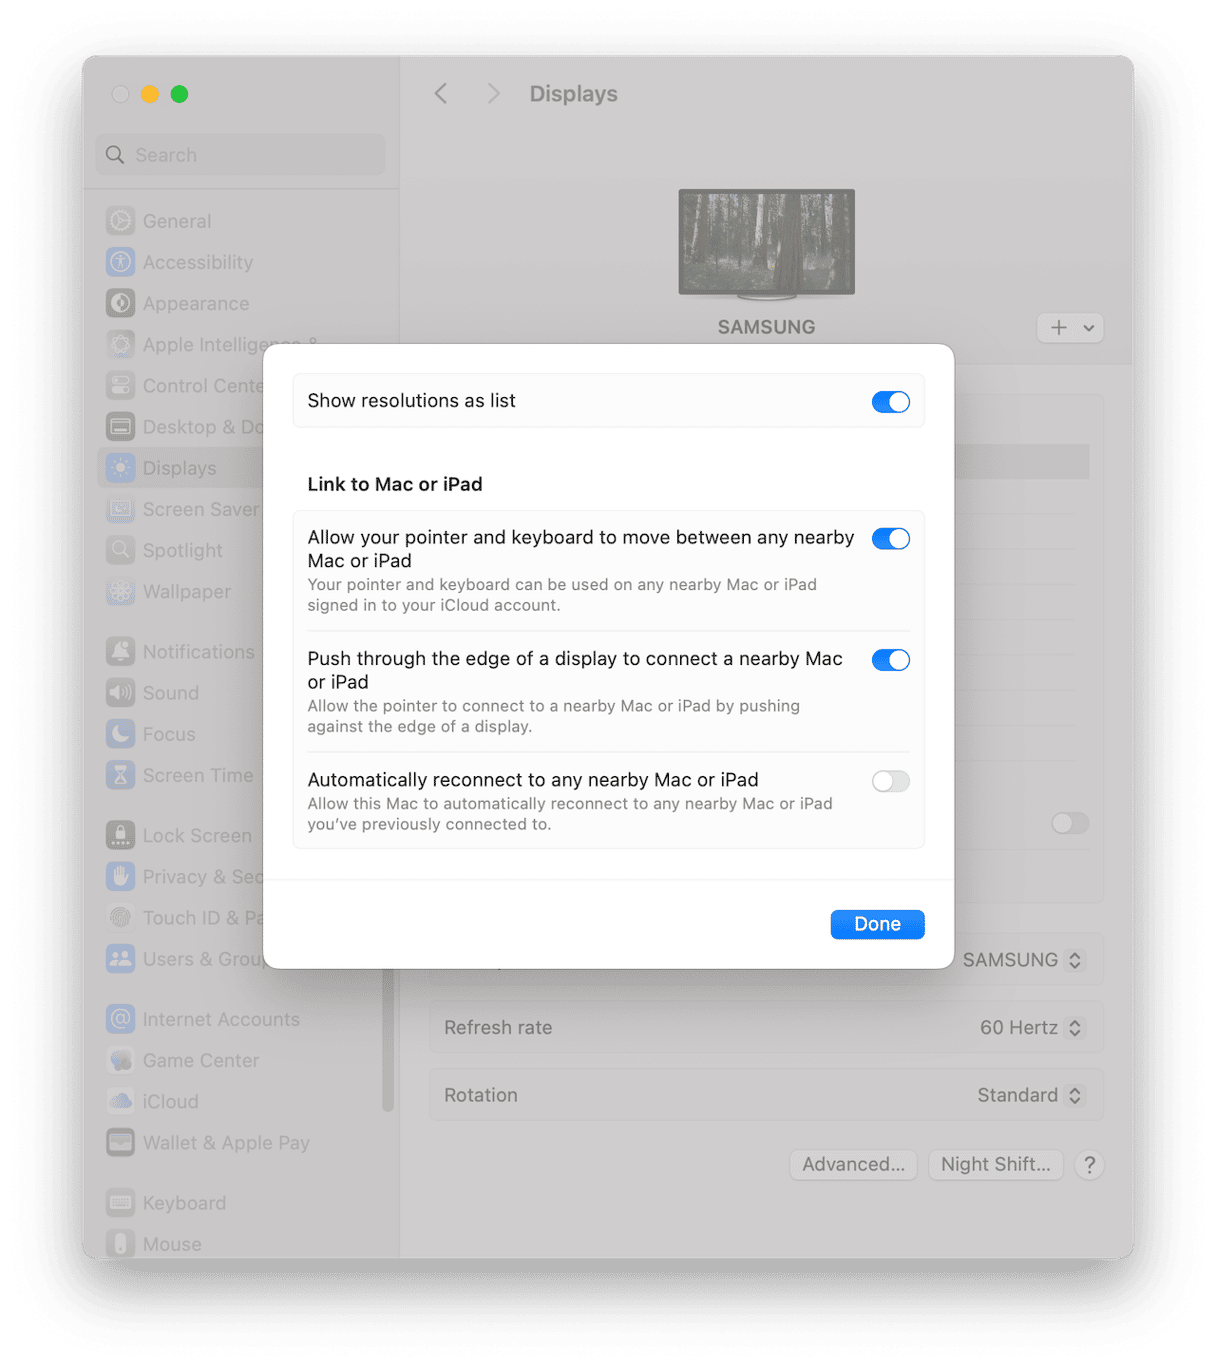Open Users & Groups icon
Screen dimensions: 1216x1367
121,959
